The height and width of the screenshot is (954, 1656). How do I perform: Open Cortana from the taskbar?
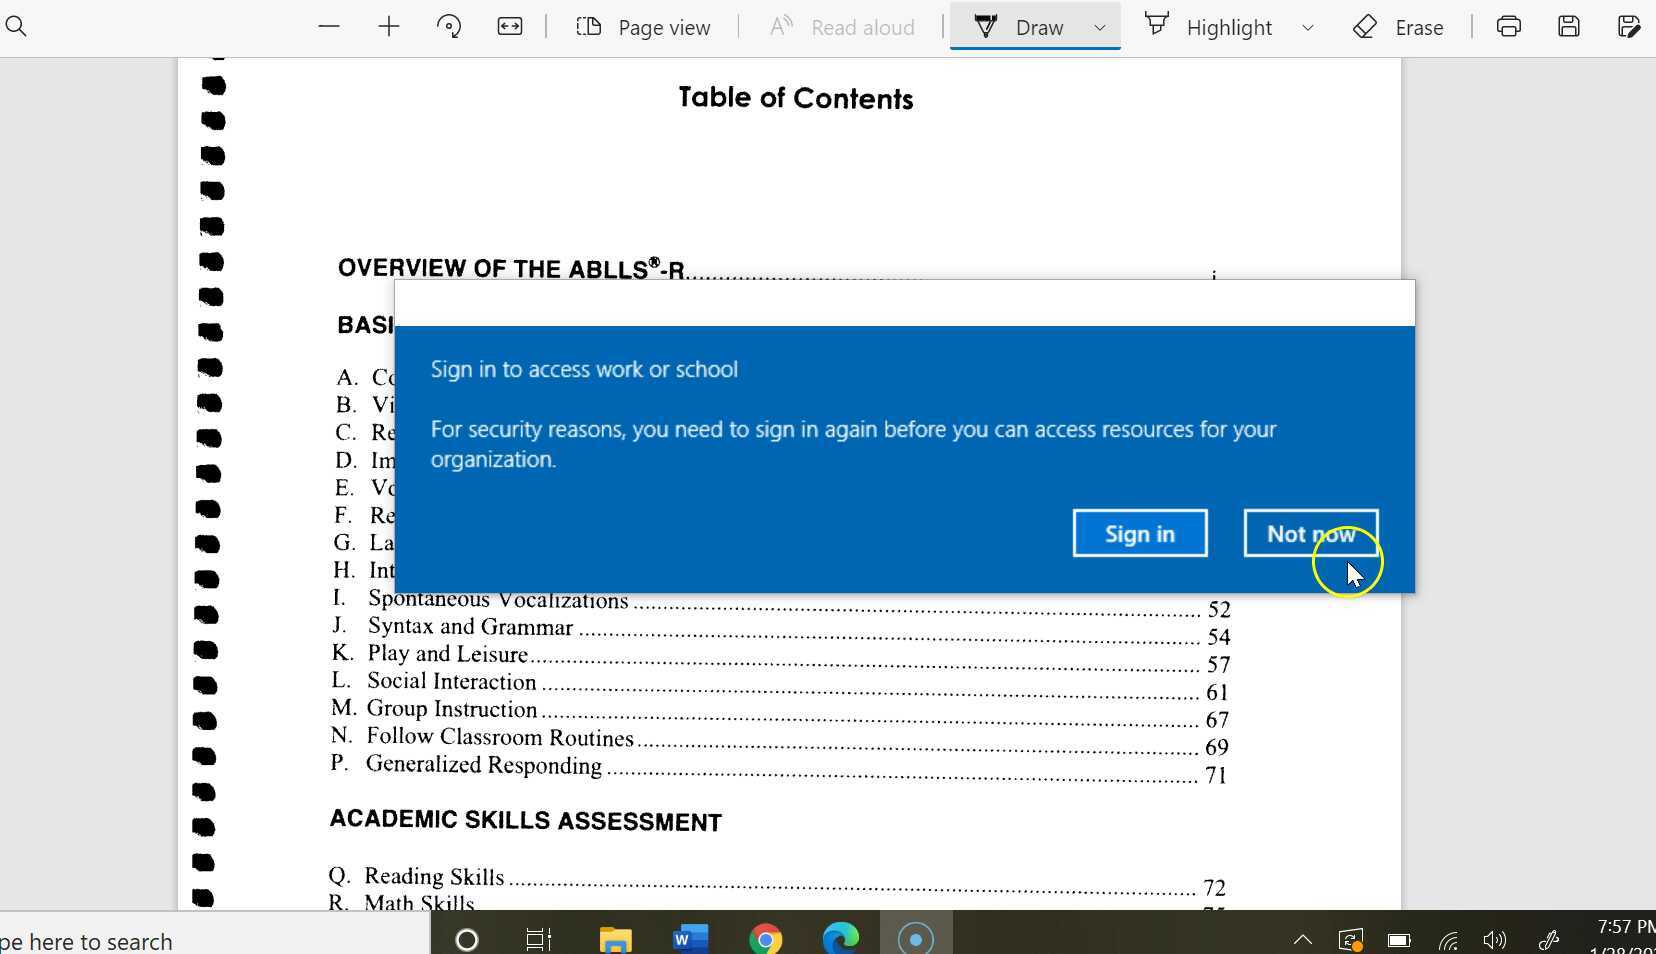coord(467,939)
